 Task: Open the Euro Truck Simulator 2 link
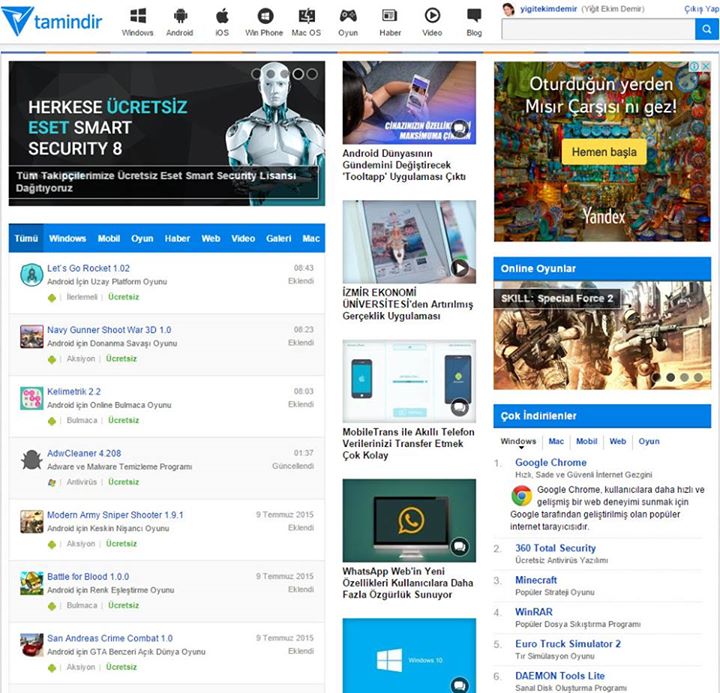tap(568, 644)
